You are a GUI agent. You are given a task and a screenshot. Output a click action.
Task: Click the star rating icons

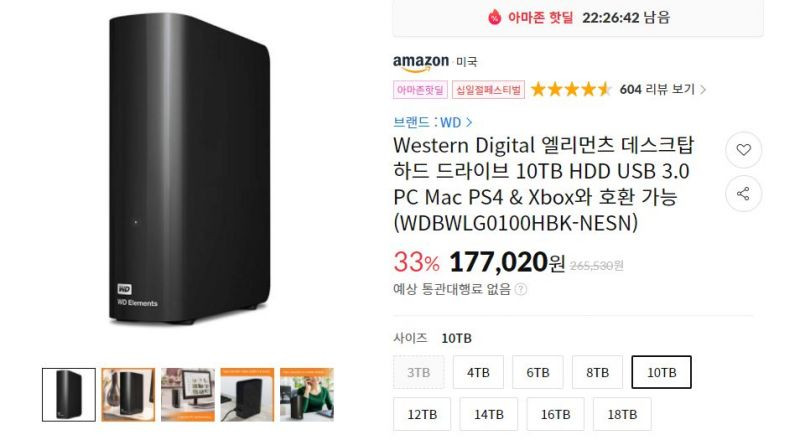pyautogui.click(x=571, y=89)
